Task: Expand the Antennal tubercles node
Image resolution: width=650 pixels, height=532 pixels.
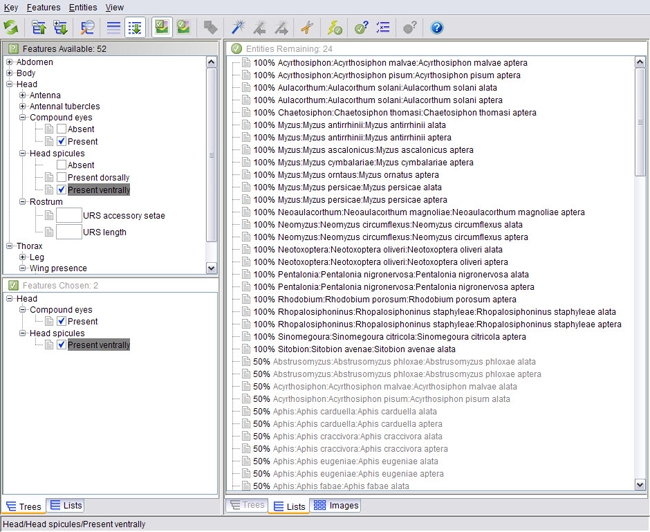Action: coord(23,107)
